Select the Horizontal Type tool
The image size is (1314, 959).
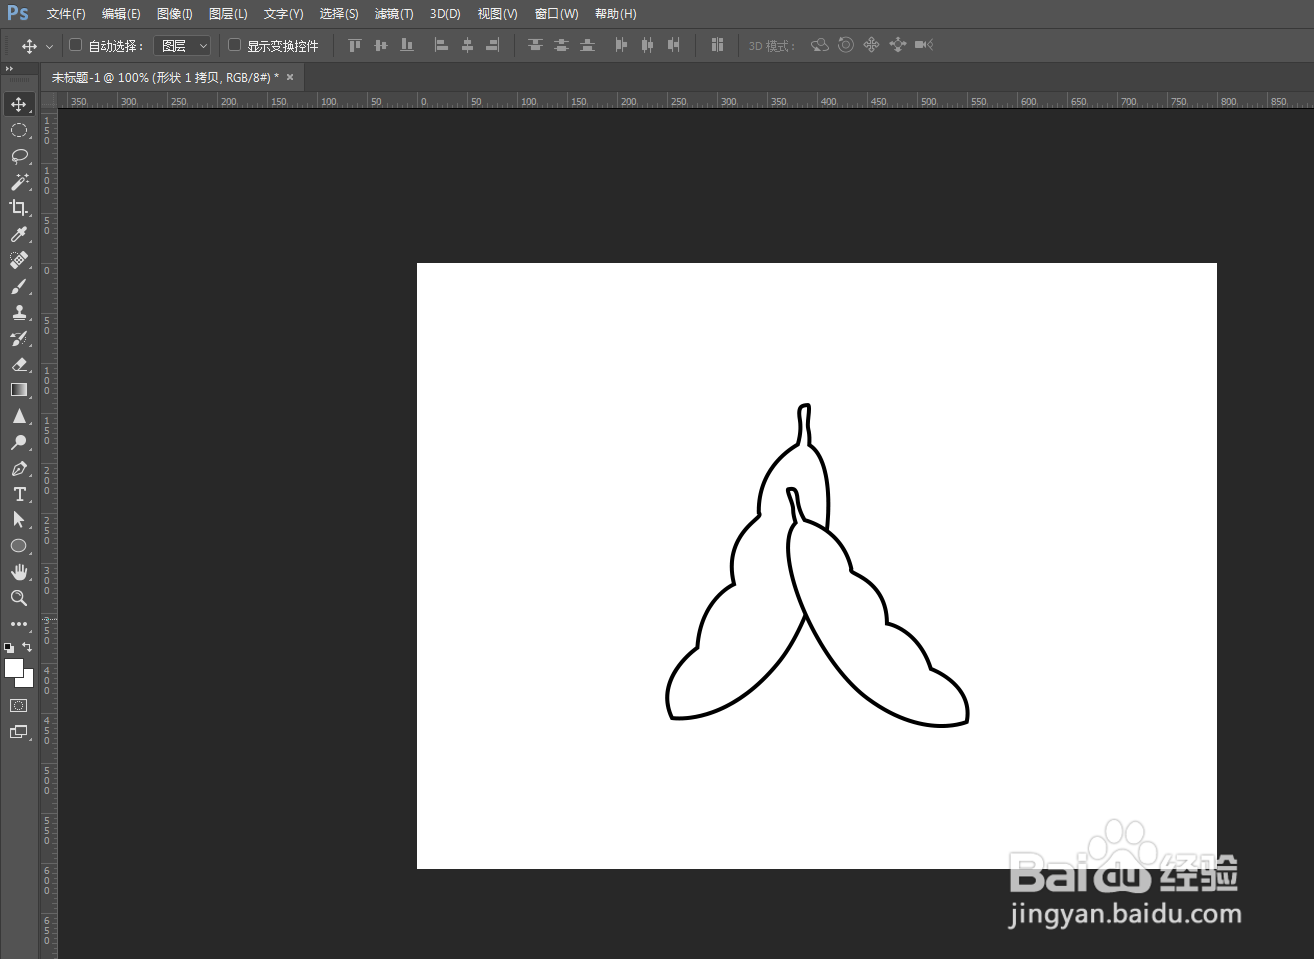pyautogui.click(x=19, y=494)
